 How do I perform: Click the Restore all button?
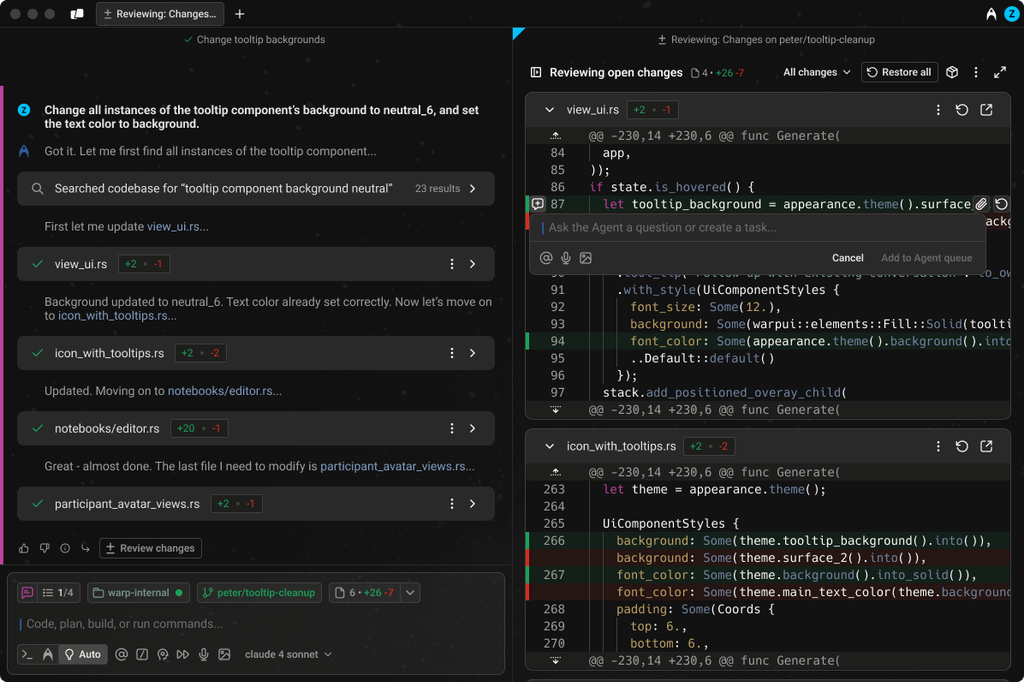point(898,72)
